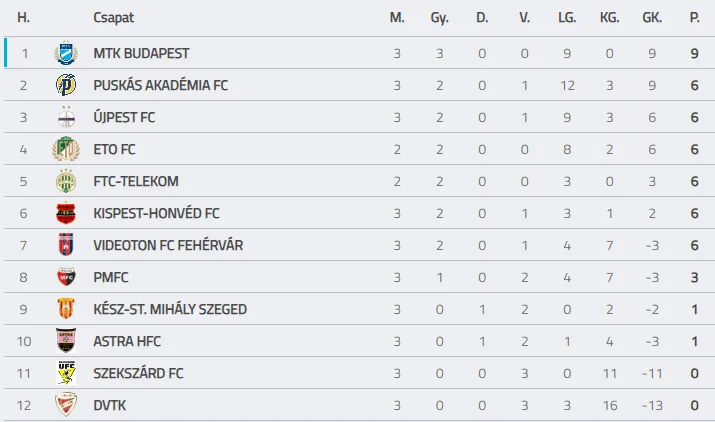The width and height of the screenshot is (715, 422).
Task: Click the Csapat column header
Action: [x=114, y=18]
